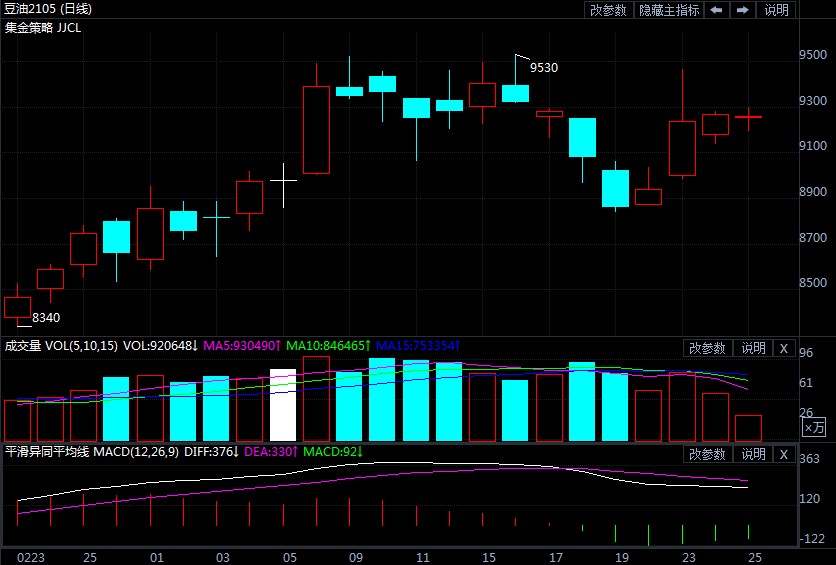The image size is (836, 565).
Task: Open 改参数 for the main chart
Action: pos(608,10)
